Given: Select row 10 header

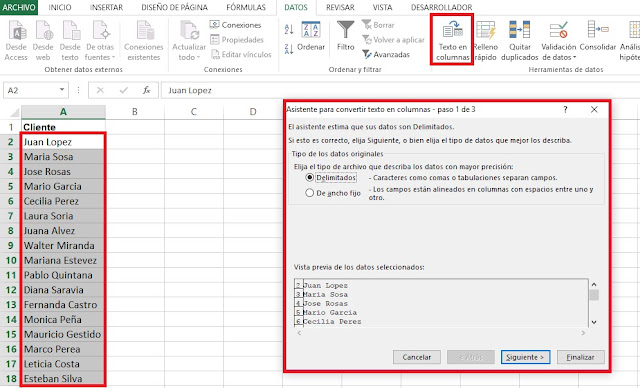Looking at the screenshot, I should click(x=11, y=260).
